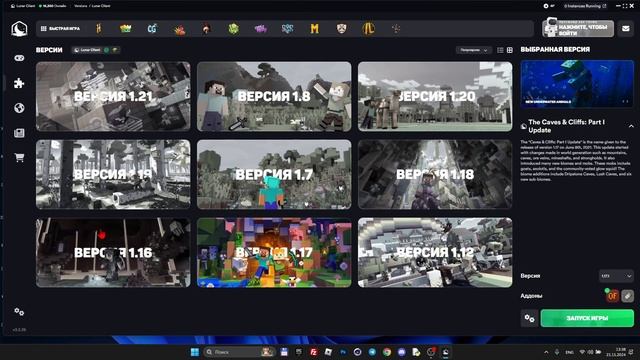Click the НАЖМИТЕ, ЧТОБЫ ВОЙТИ login button

(578, 29)
